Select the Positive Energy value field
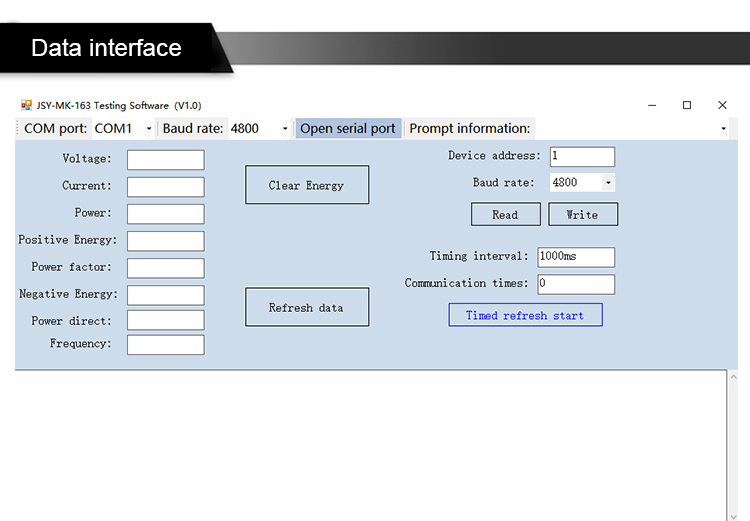 coord(165,241)
